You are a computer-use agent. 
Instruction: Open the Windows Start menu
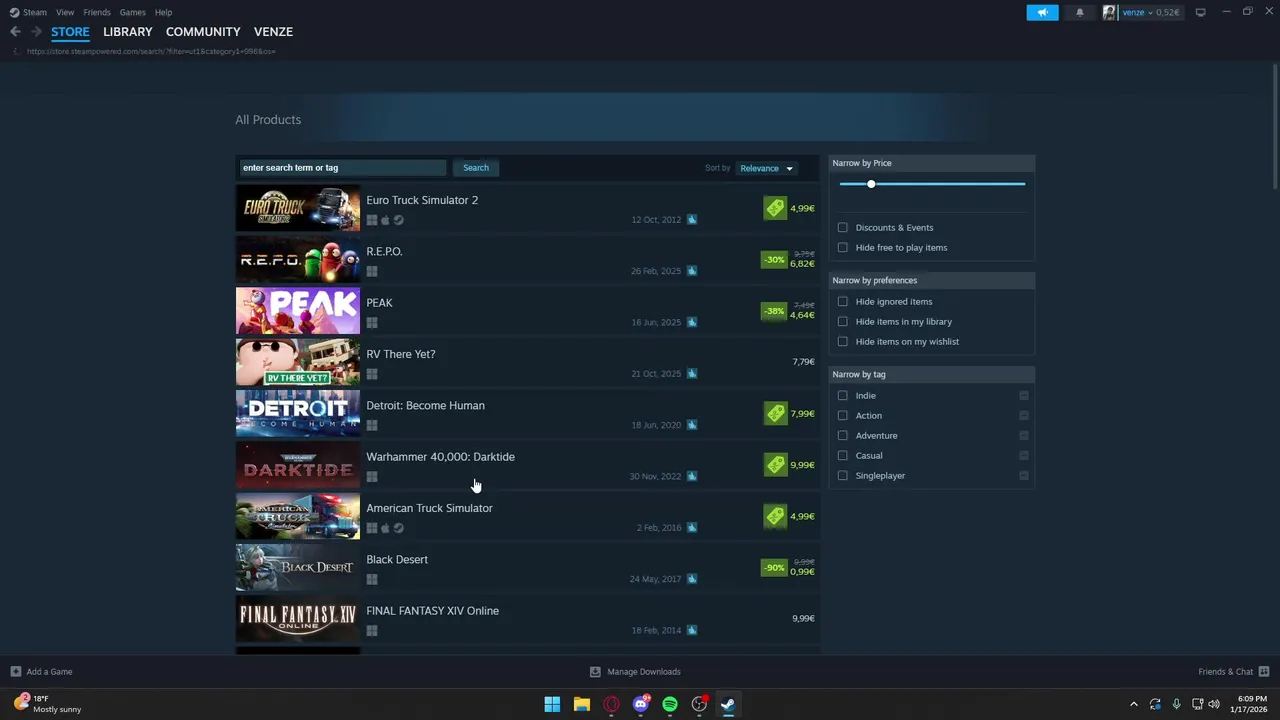point(552,704)
